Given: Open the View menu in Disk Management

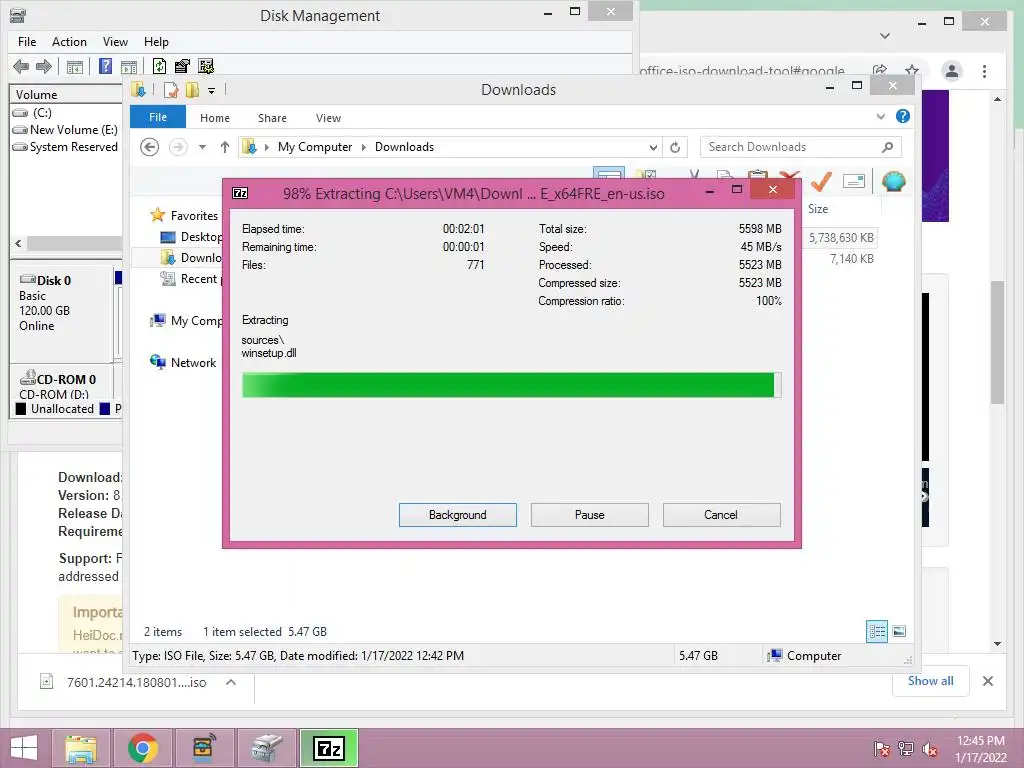Looking at the screenshot, I should click(115, 42).
